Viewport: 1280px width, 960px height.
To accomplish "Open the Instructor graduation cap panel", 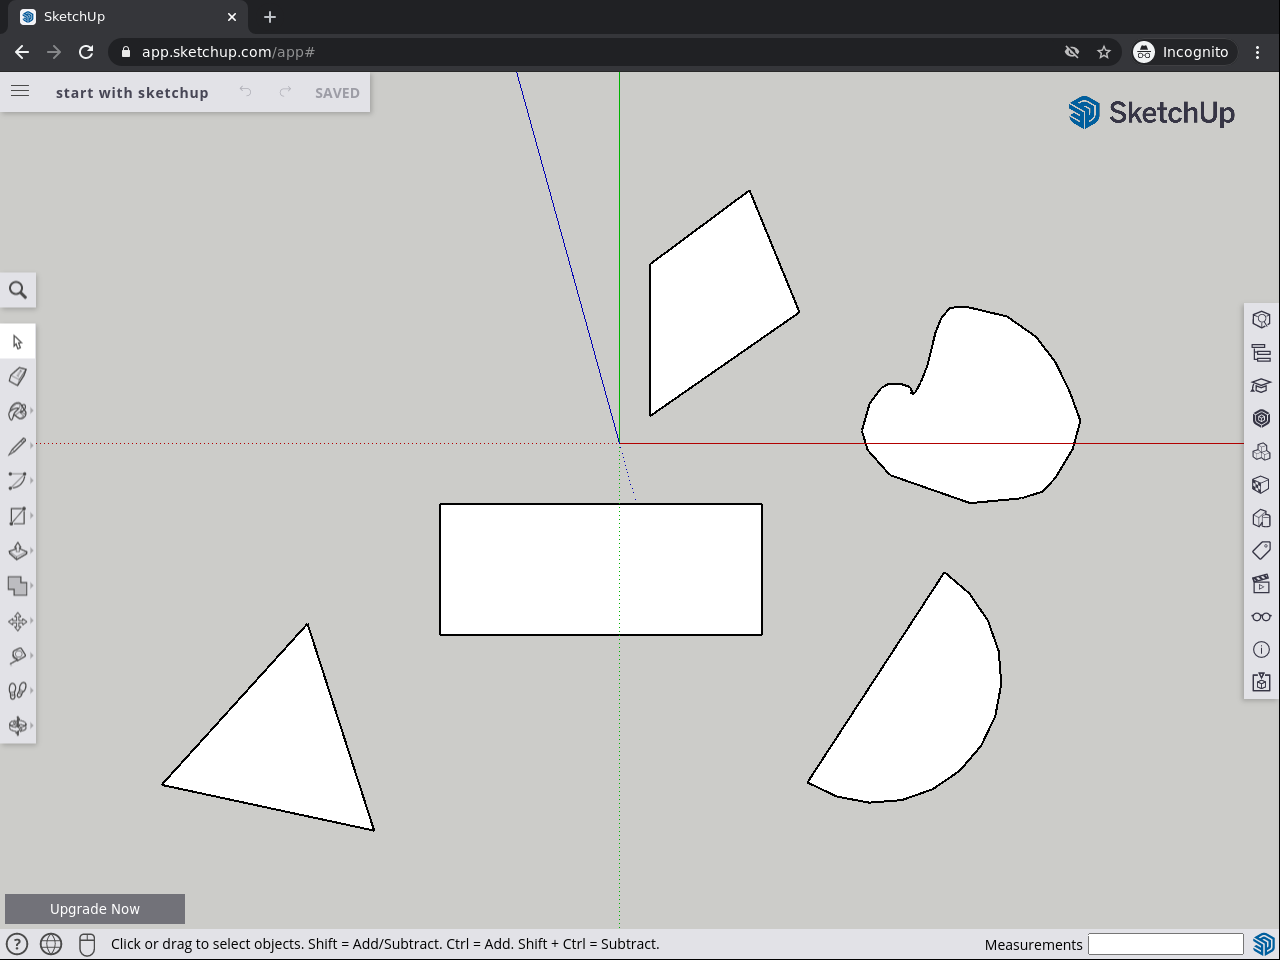I will 1261,386.
